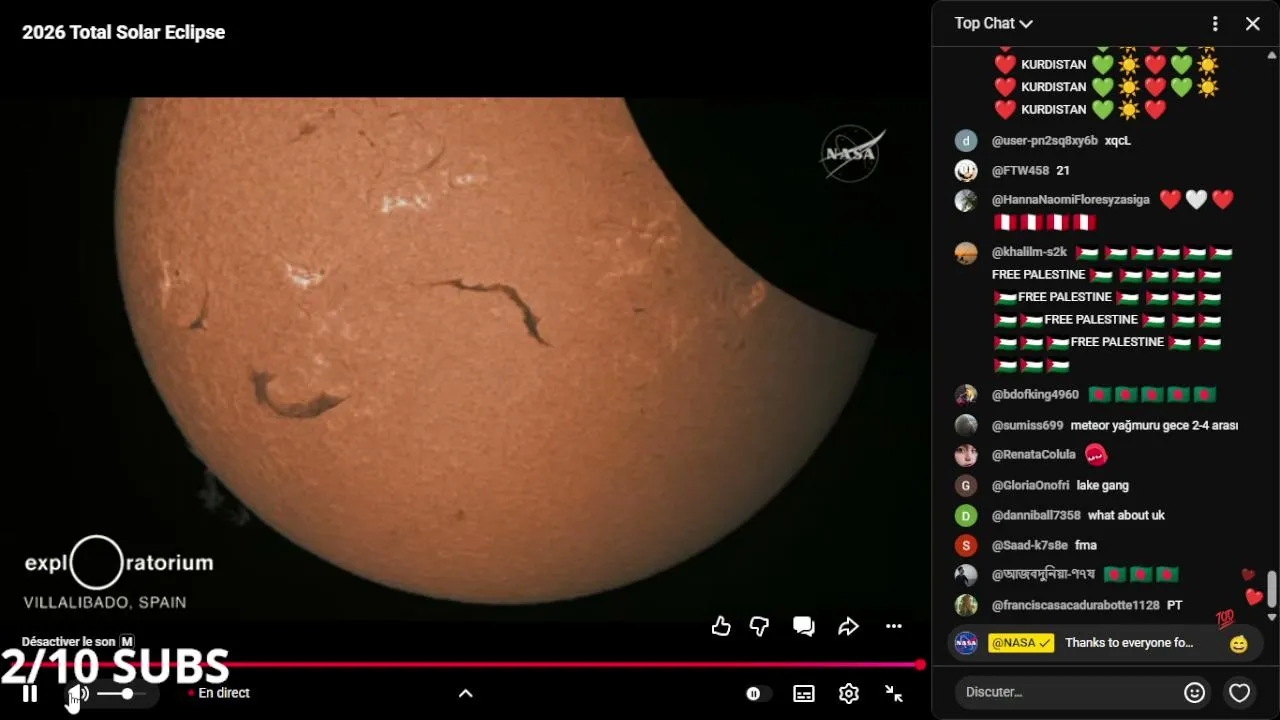Share the video
This screenshot has height=720, width=1280.
[x=848, y=626]
